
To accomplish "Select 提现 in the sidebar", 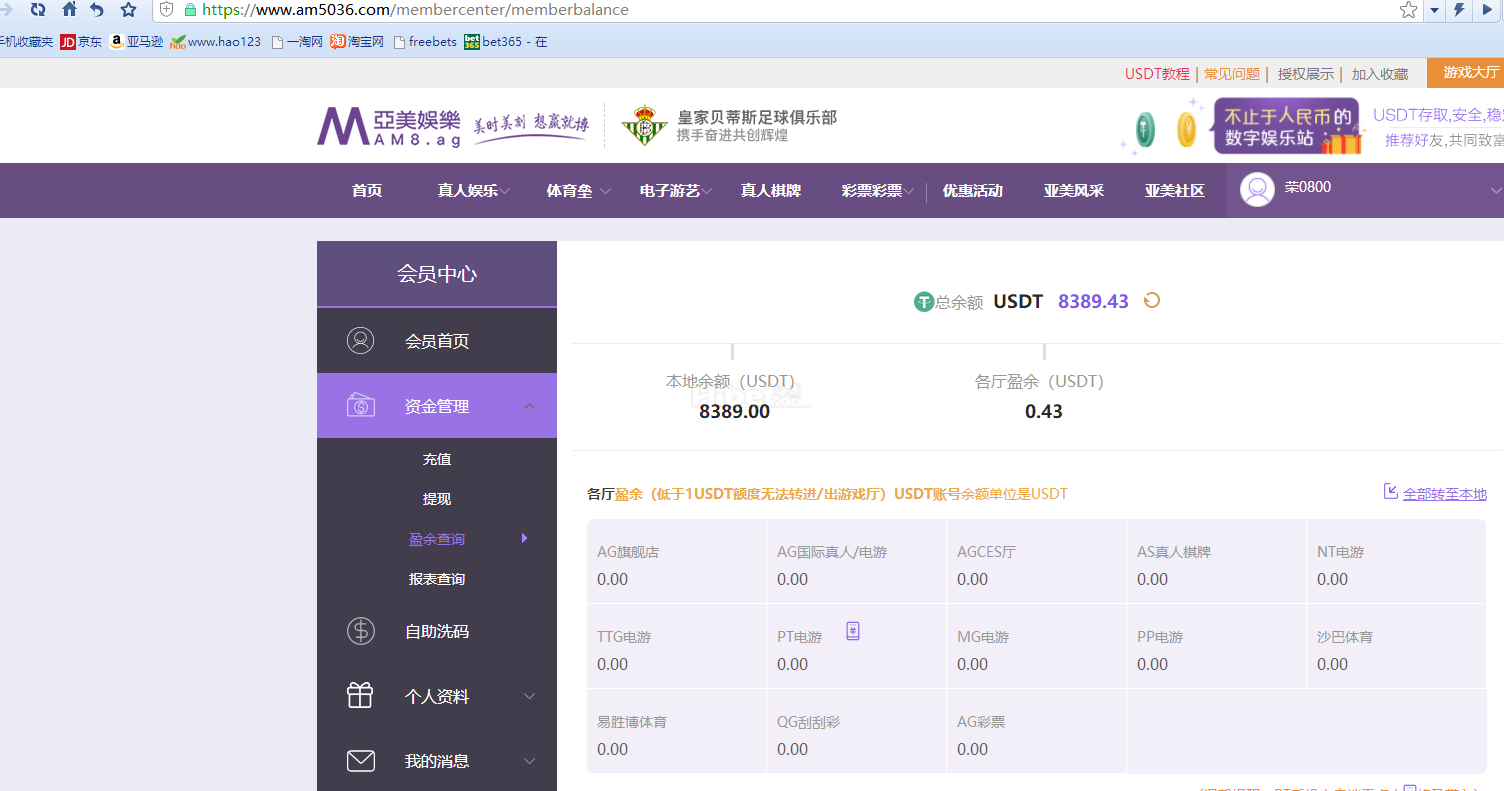I will point(437,499).
